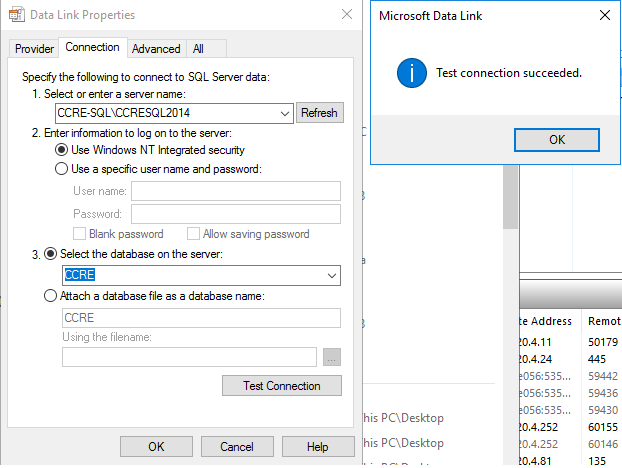Screen dimensions: 622x468
Task: Click the Password field
Action: point(236,214)
